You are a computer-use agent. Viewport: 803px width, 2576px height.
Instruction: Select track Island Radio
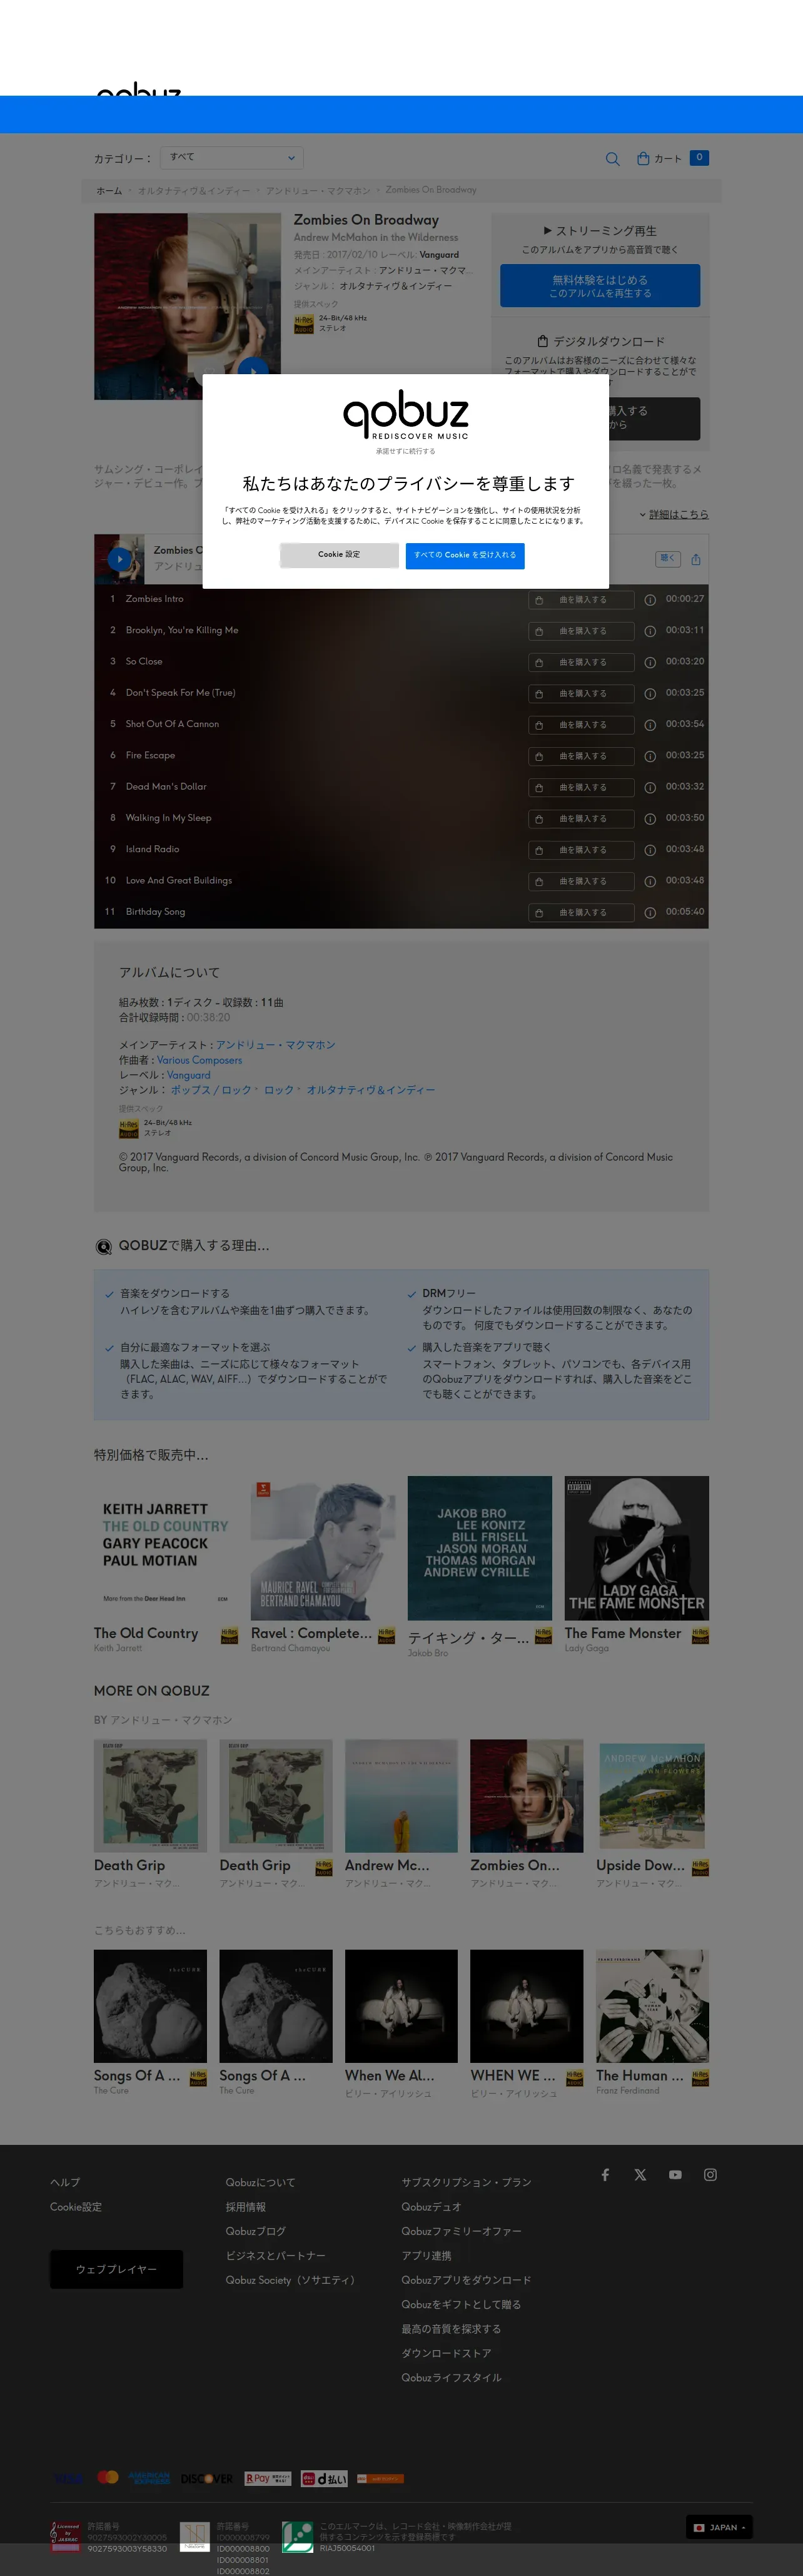coord(152,850)
